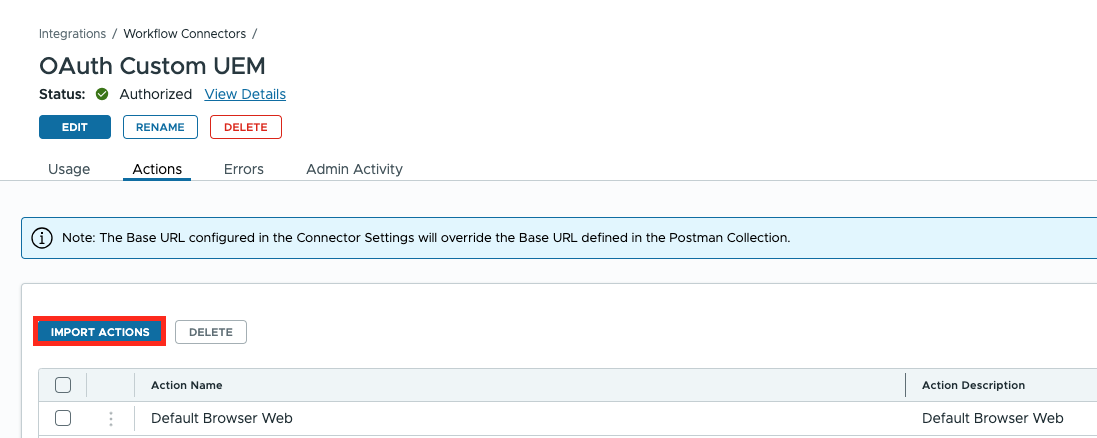Click the gray DELETE button beside Import Actions
The height and width of the screenshot is (438, 1097).
(211, 332)
